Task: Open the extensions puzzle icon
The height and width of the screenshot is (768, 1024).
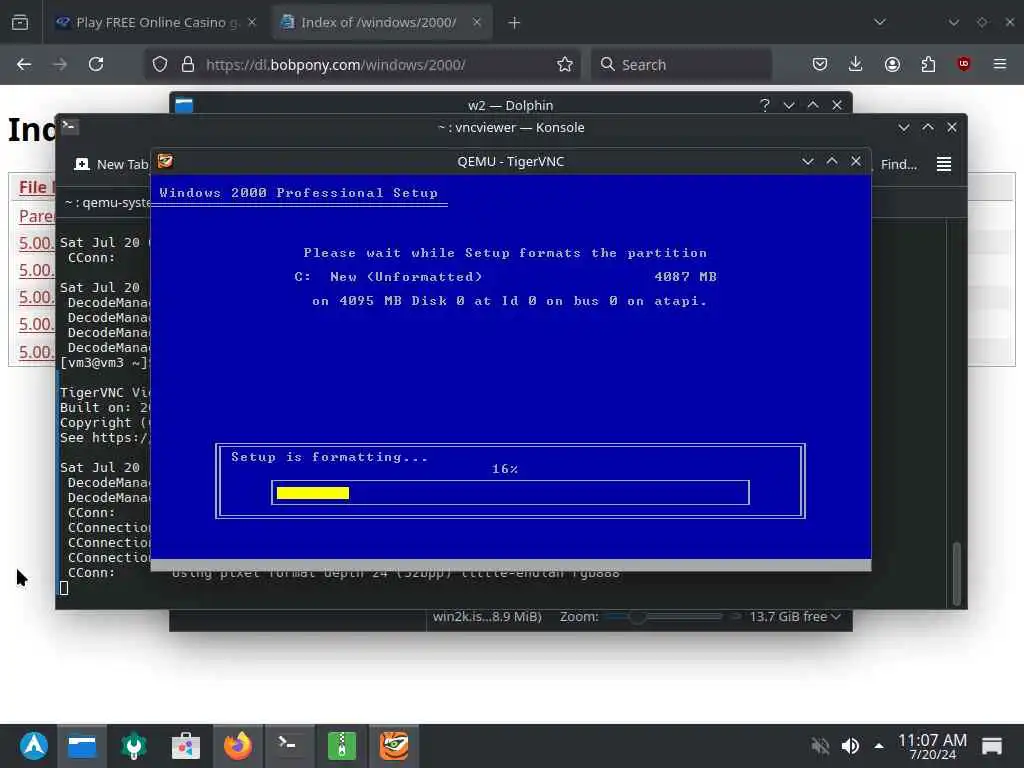Action: 928,64
